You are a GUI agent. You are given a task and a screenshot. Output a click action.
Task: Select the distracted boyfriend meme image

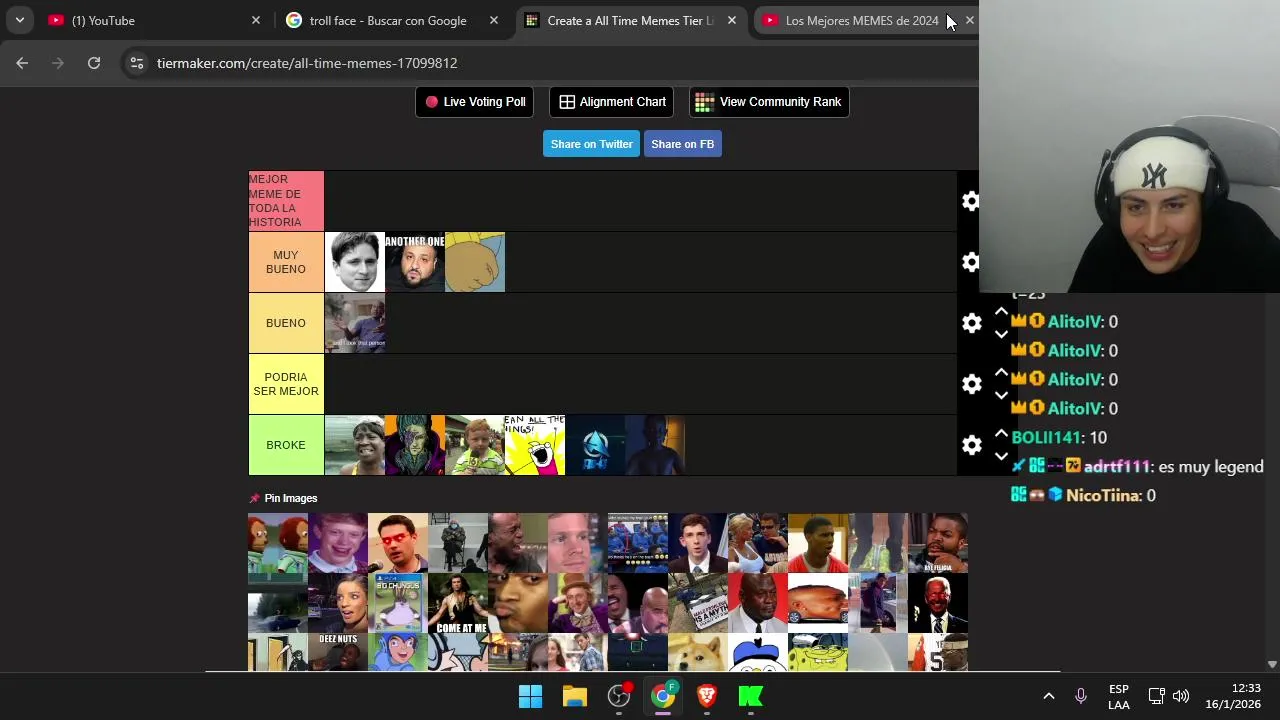578,653
